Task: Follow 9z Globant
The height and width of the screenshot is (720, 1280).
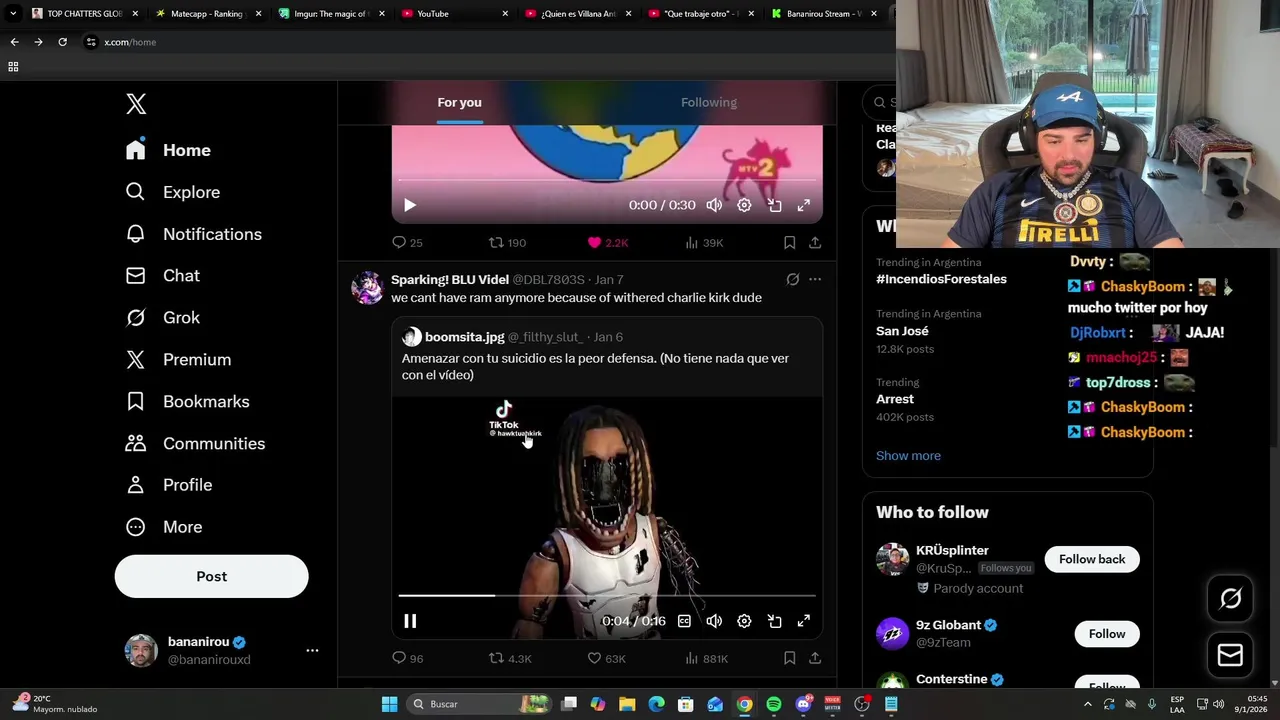Action: pyautogui.click(x=1107, y=634)
